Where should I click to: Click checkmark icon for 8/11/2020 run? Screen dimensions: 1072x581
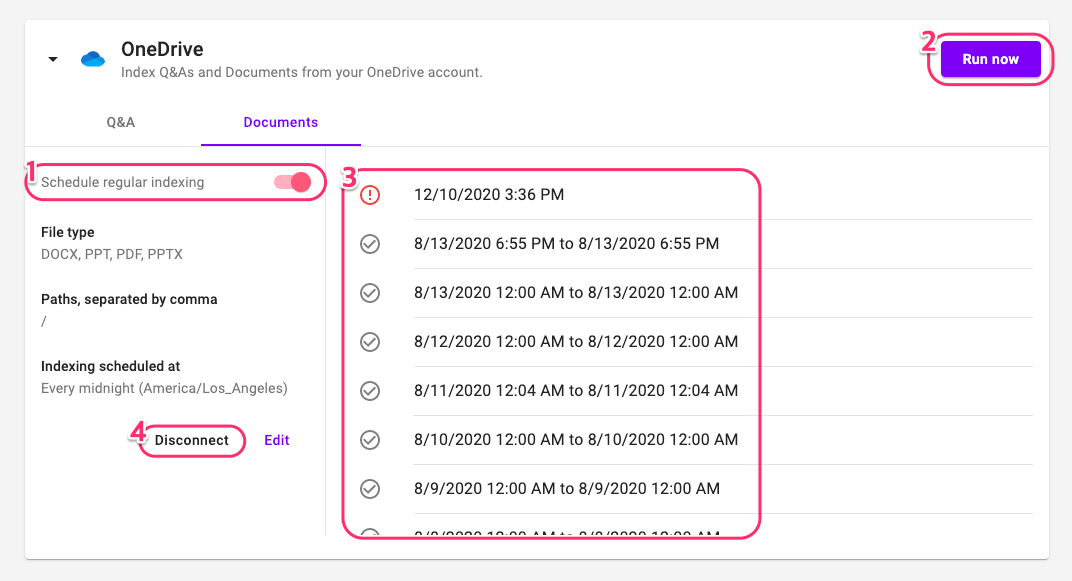point(370,391)
